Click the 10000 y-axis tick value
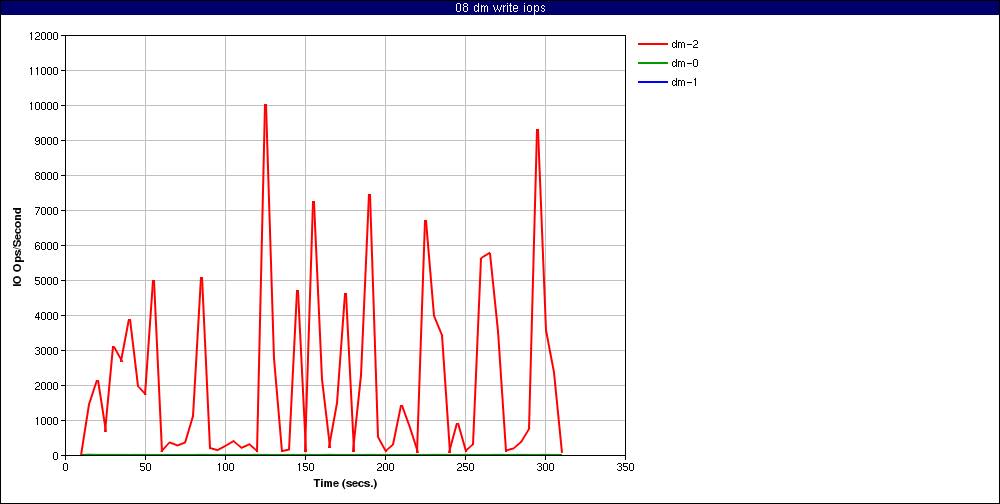The width and height of the screenshot is (1000, 504). (45, 106)
